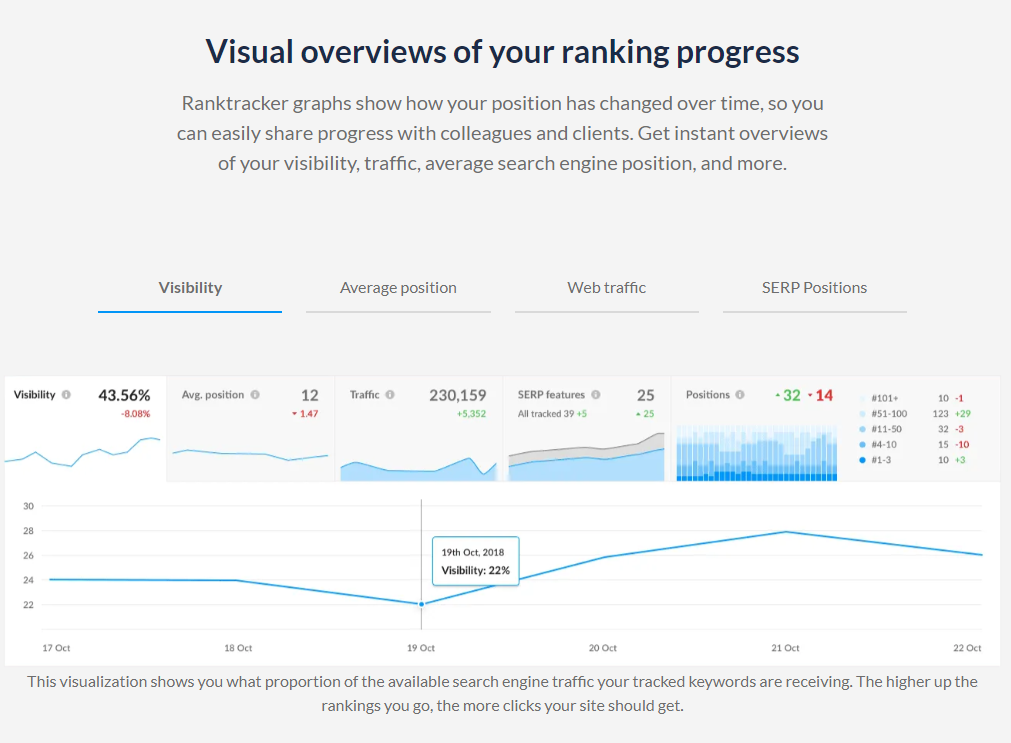Click the +5,352 traffic change
The width and height of the screenshot is (1011, 743).
[471, 414]
